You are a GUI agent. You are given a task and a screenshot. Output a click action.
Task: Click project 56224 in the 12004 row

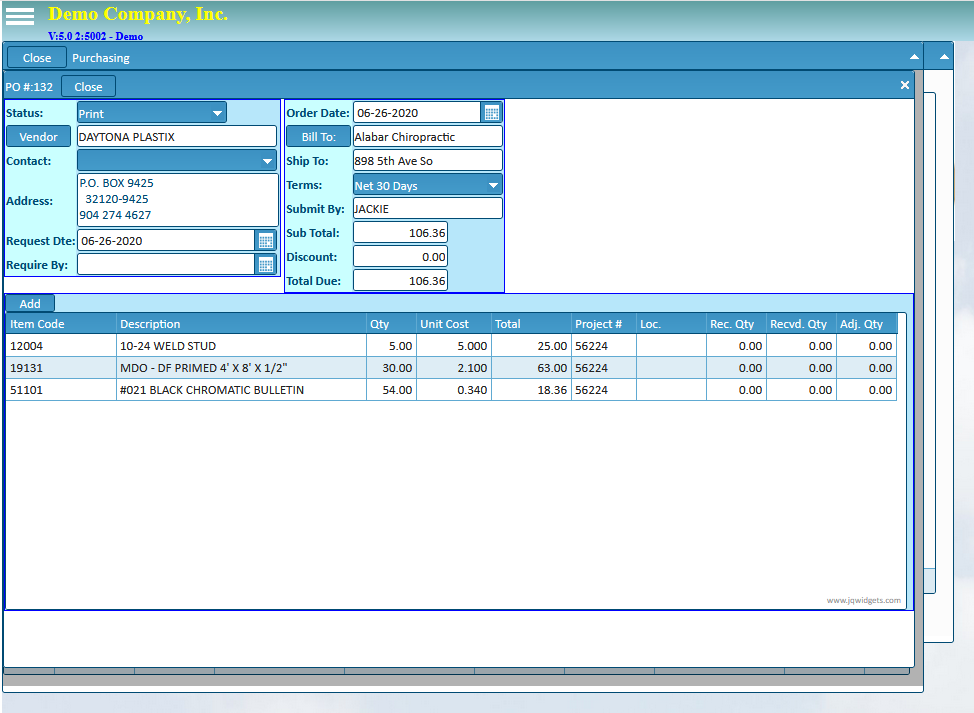click(604, 346)
